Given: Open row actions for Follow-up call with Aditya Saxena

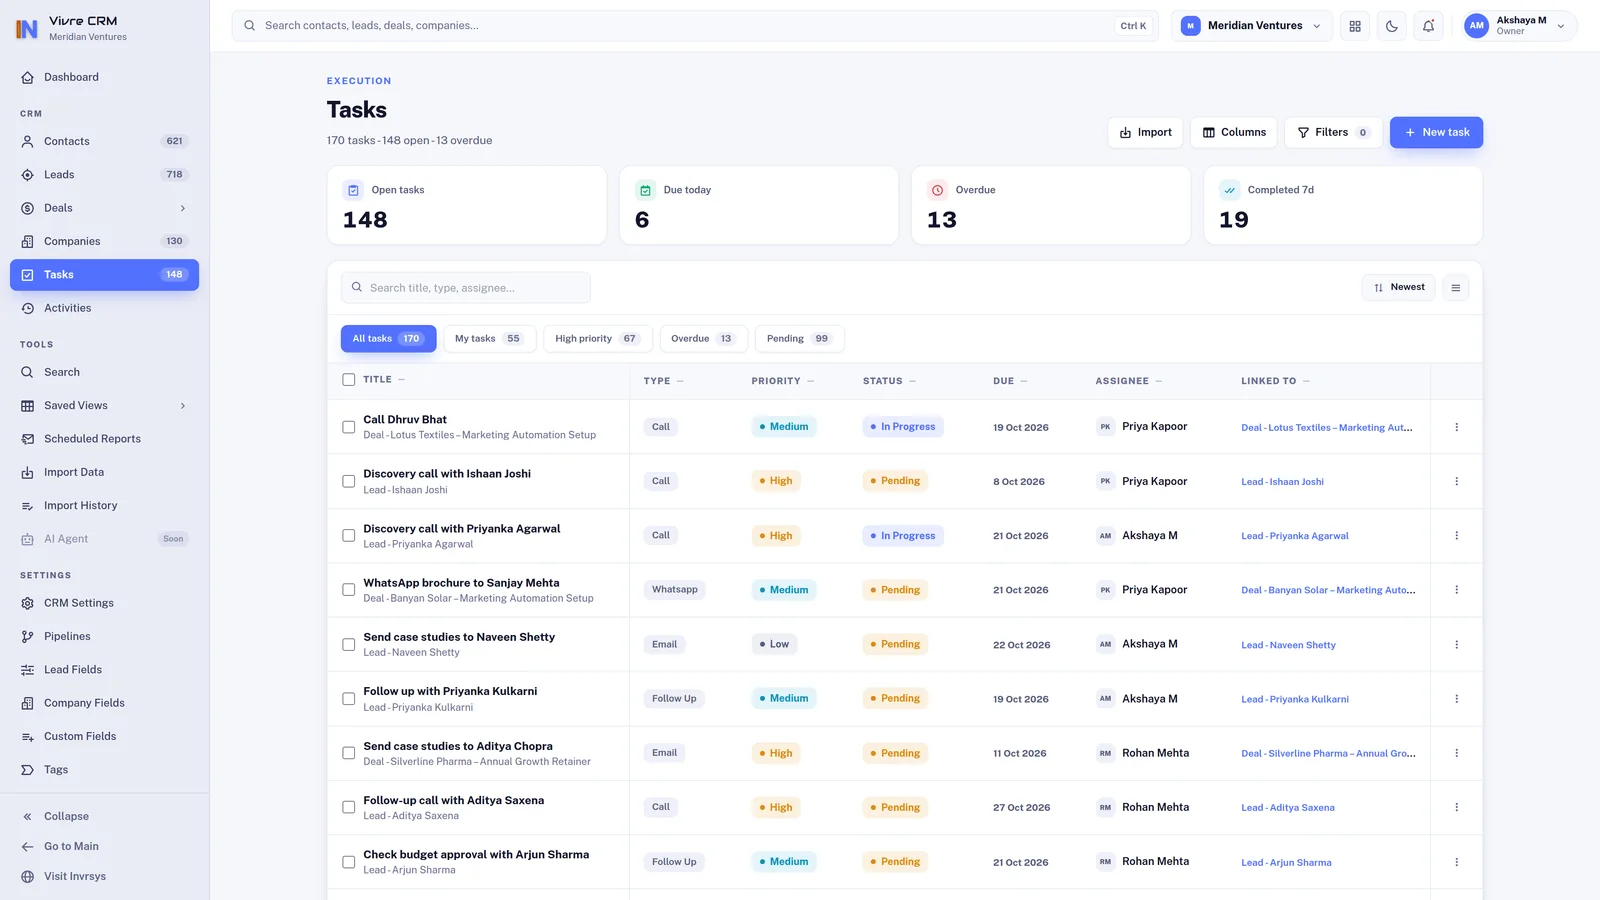Looking at the screenshot, I should pos(1456,807).
